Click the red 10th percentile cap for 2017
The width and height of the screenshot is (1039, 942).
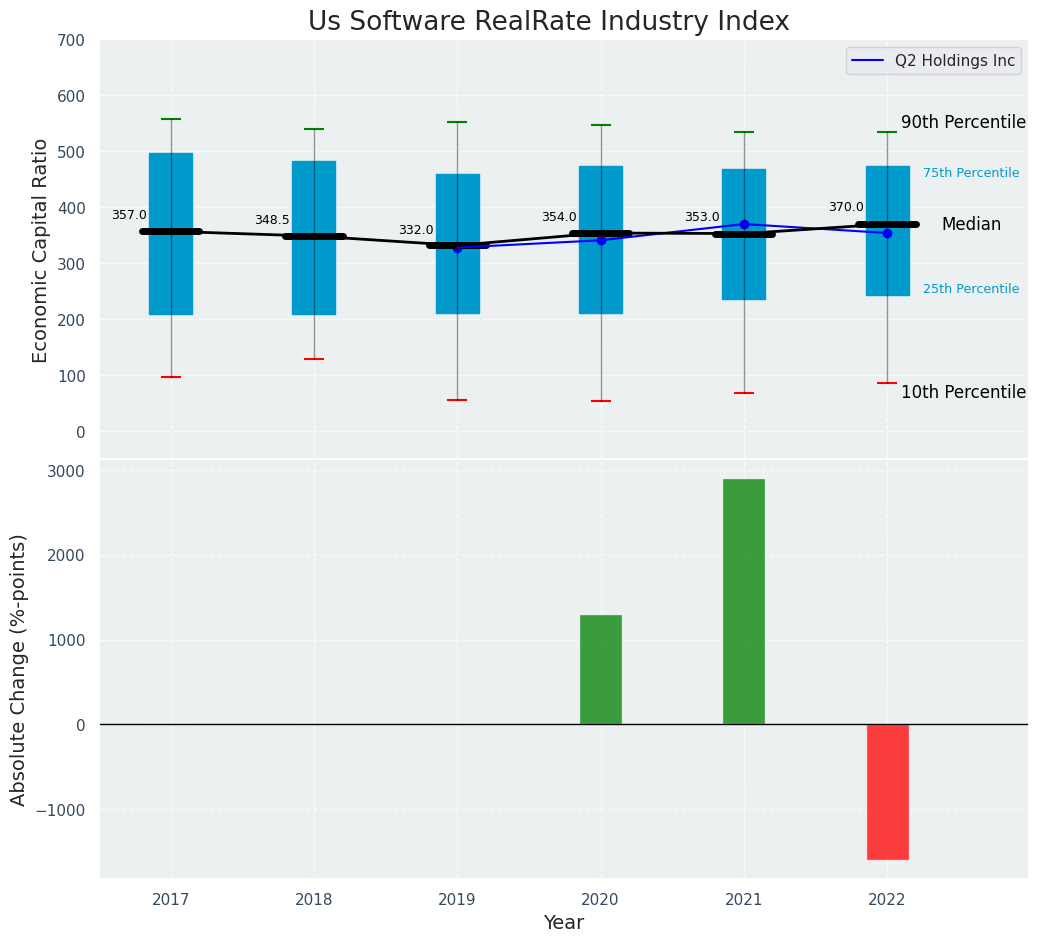coord(171,377)
